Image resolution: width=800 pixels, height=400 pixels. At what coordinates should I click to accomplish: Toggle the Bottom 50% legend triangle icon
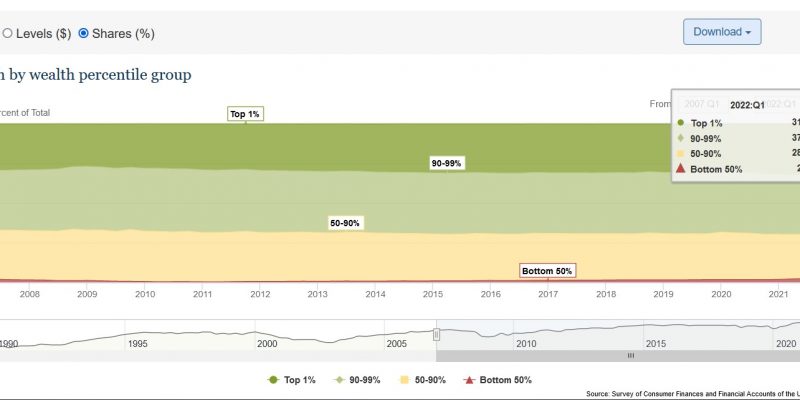coord(468,380)
